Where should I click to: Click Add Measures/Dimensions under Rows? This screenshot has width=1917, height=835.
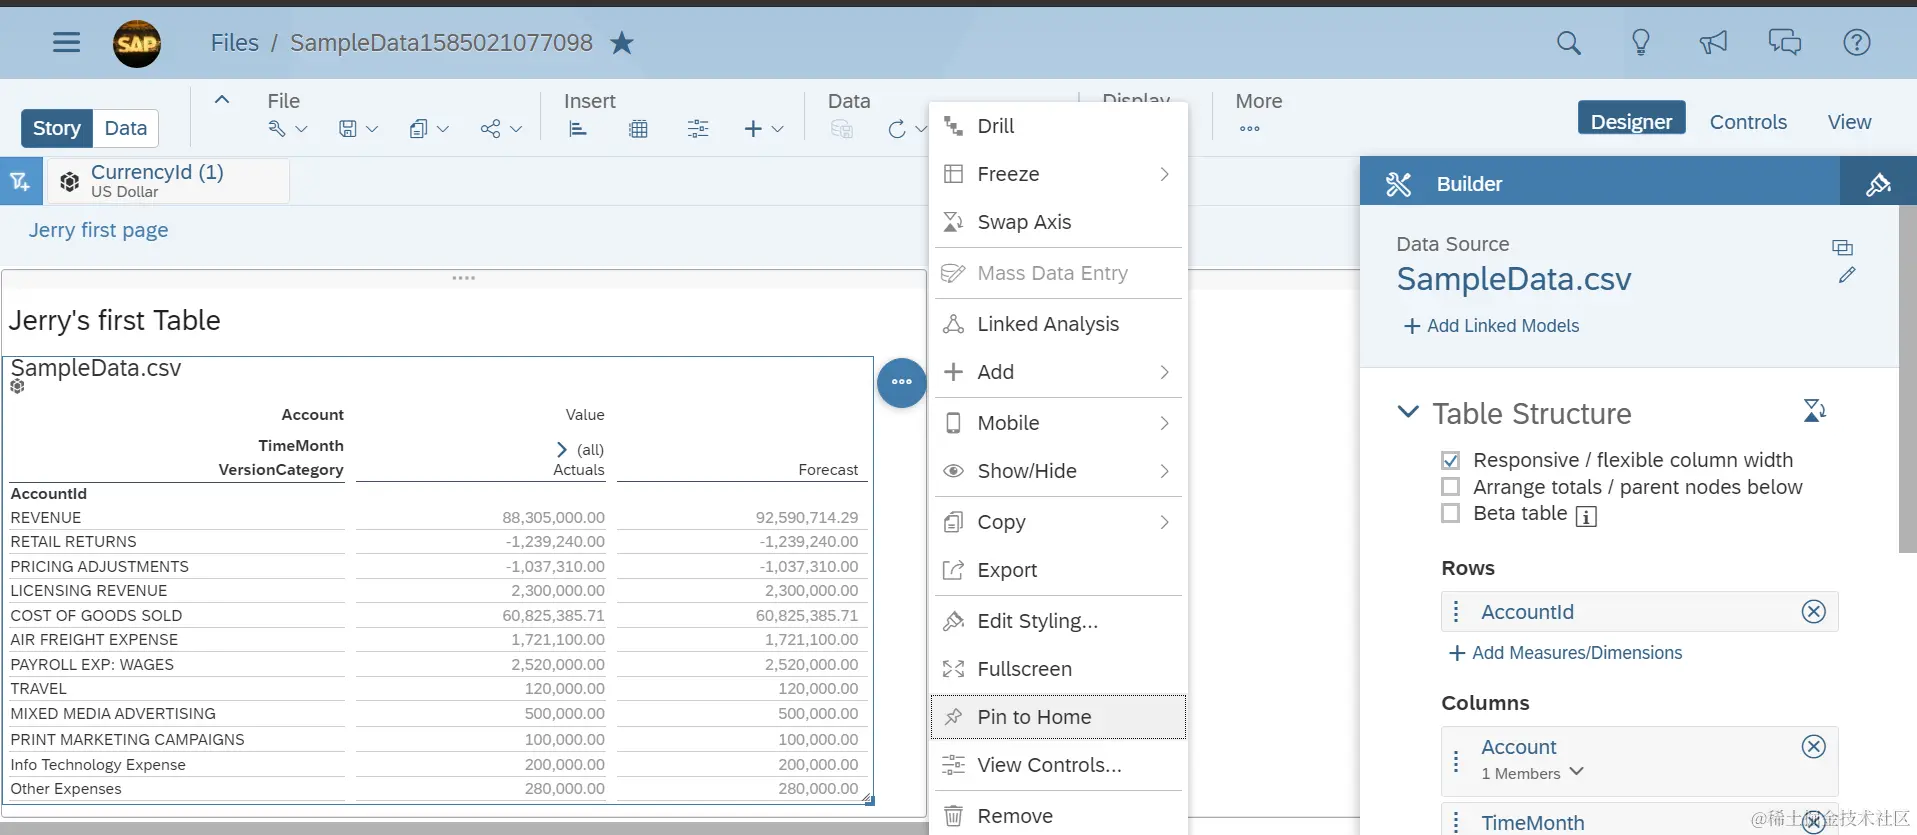click(1565, 653)
